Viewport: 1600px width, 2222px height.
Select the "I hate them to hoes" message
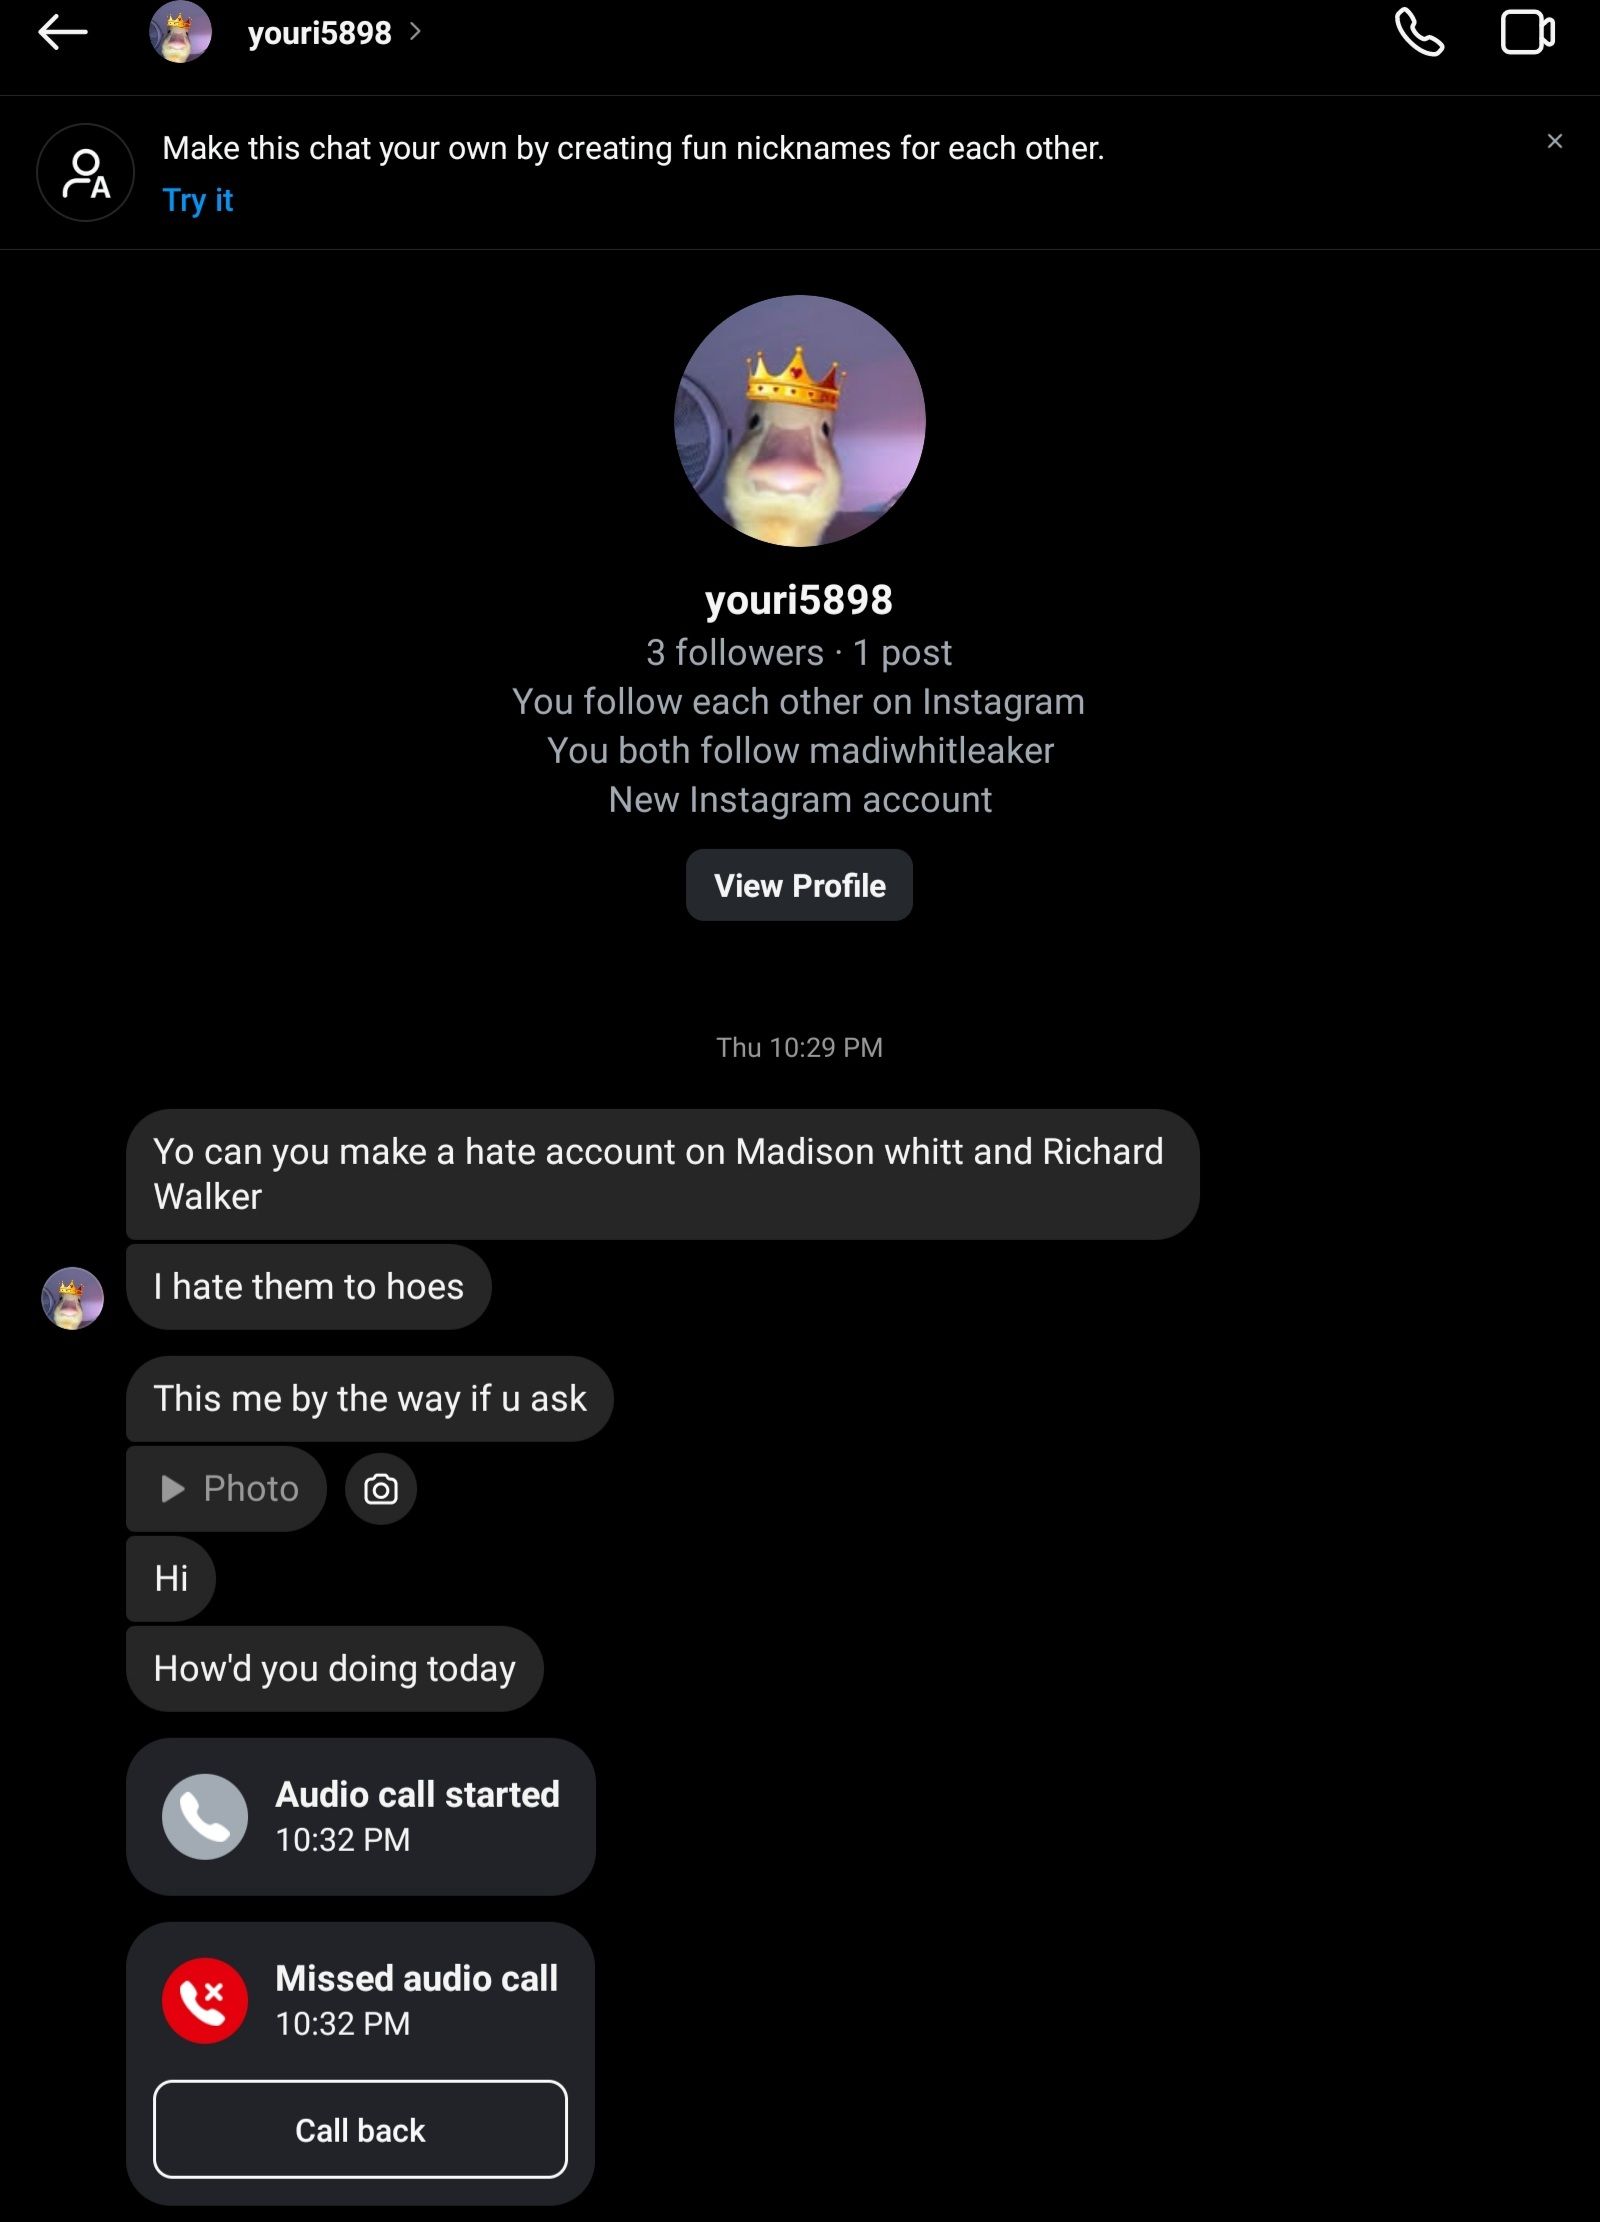coord(308,1287)
